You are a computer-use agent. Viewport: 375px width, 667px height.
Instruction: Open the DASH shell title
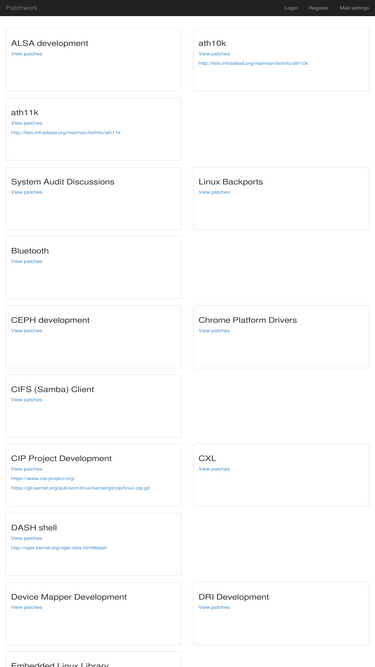pos(34,527)
